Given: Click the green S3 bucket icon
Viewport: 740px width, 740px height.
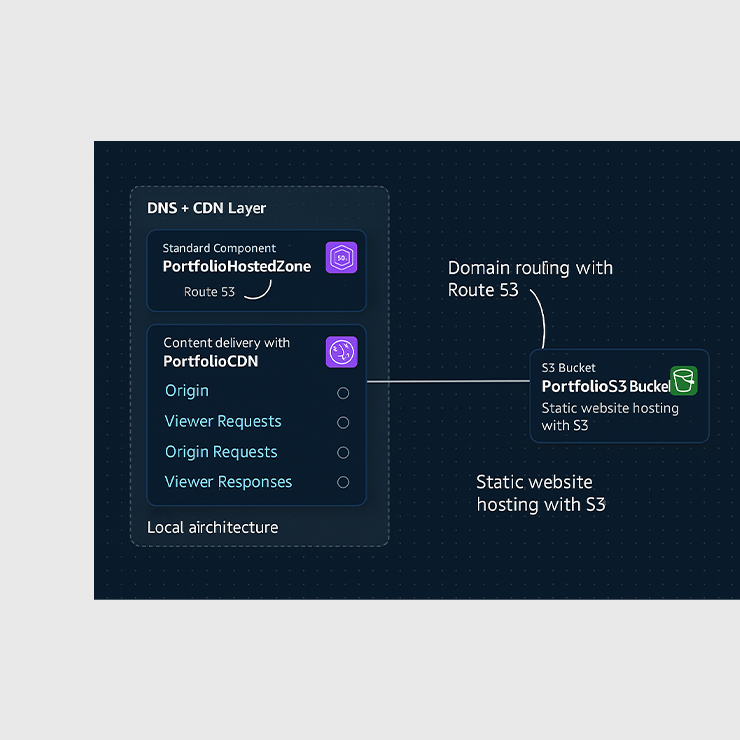Looking at the screenshot, I should point(684,380).
